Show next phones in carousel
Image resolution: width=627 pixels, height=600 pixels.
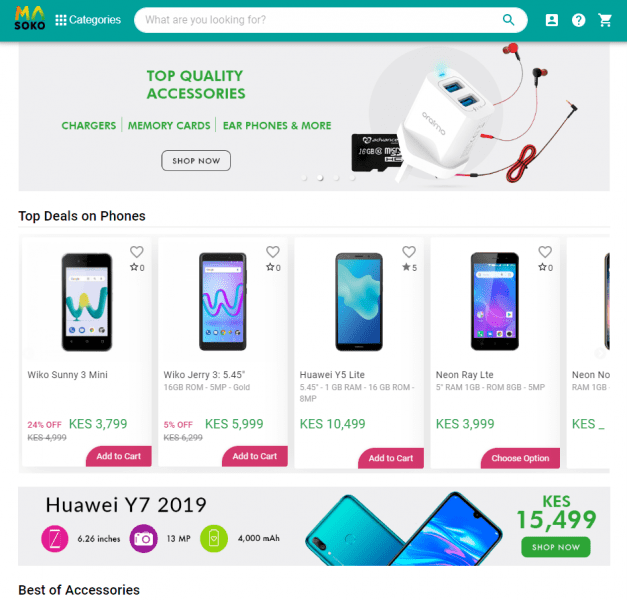click(x=600, y=353)
